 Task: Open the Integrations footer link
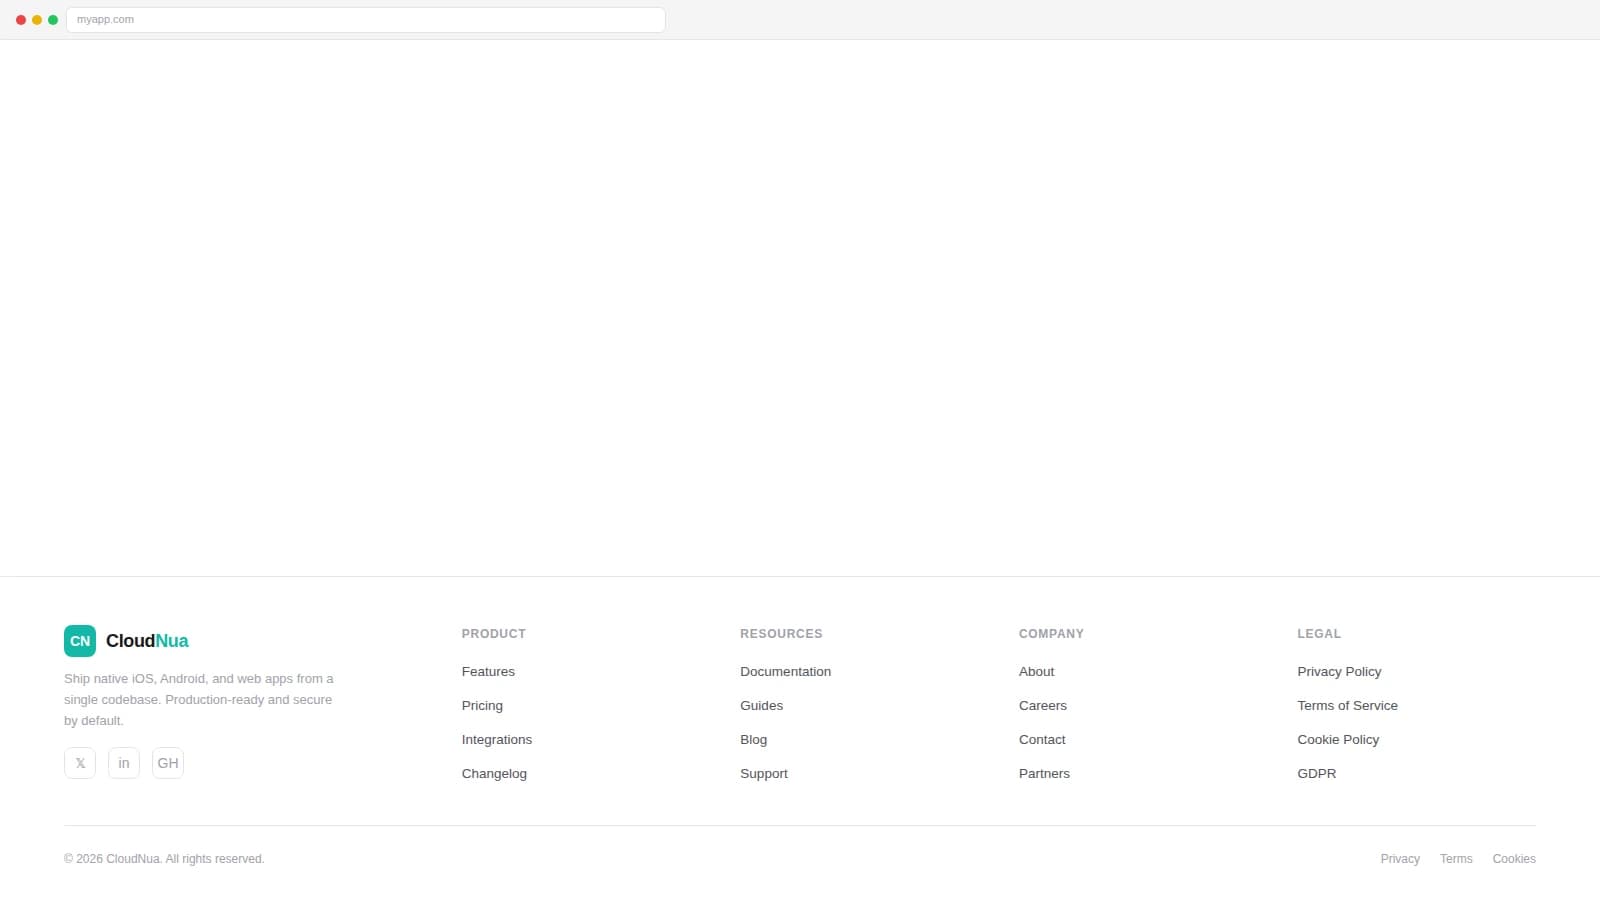[497, 740]
